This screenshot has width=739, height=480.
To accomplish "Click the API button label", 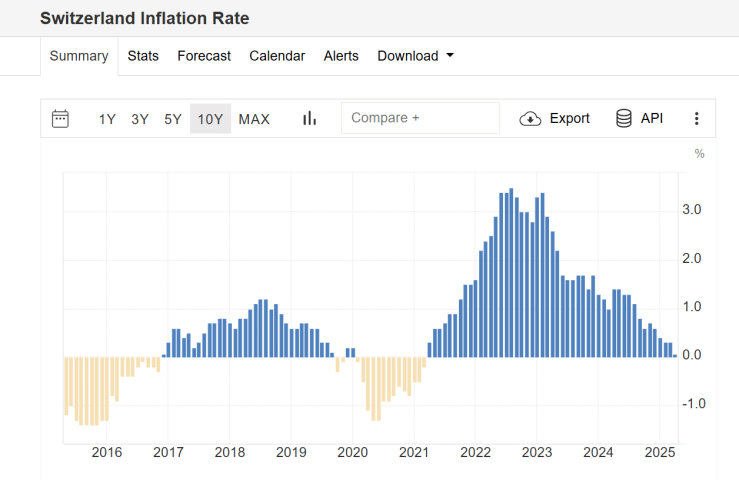I will click(x=652, y=118).
